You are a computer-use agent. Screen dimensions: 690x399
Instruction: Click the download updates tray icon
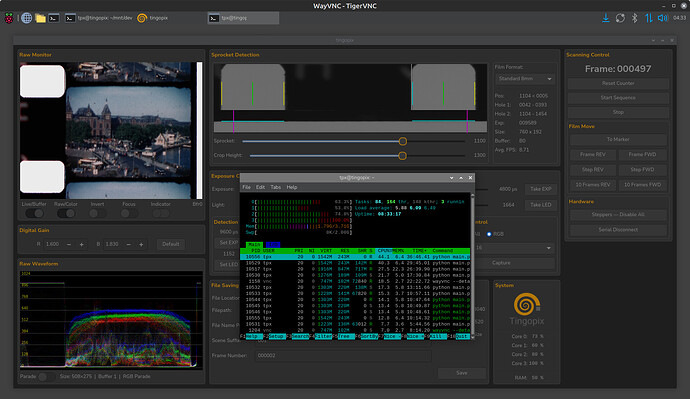(606, 18)
